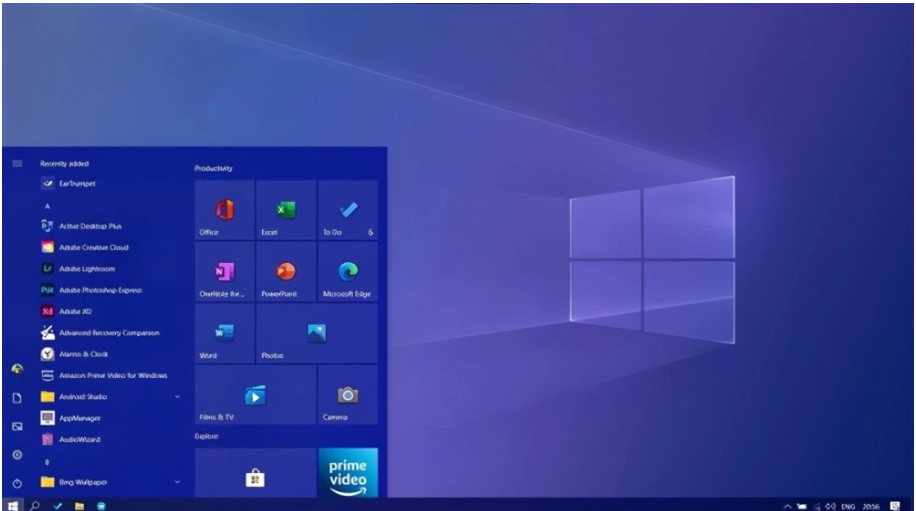Viewport: 916px width, 511px height.
Task: Open the volume control in system tray
Action: (x=830, y=506)
